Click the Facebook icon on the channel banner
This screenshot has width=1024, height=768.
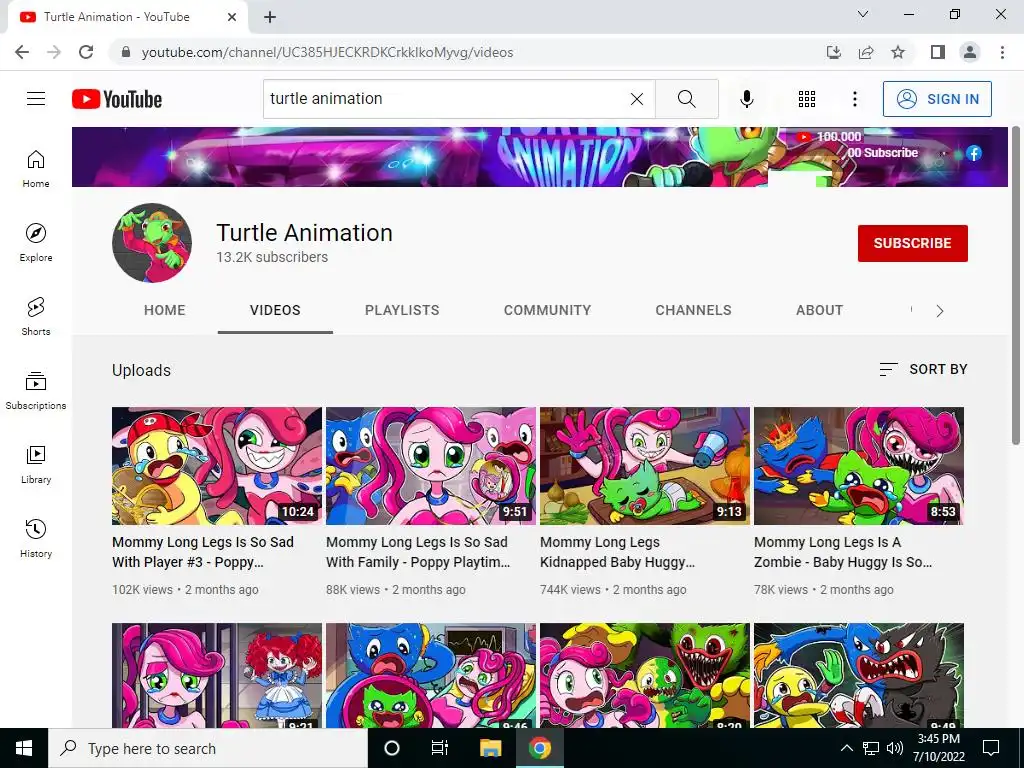(x=974, y=153)
